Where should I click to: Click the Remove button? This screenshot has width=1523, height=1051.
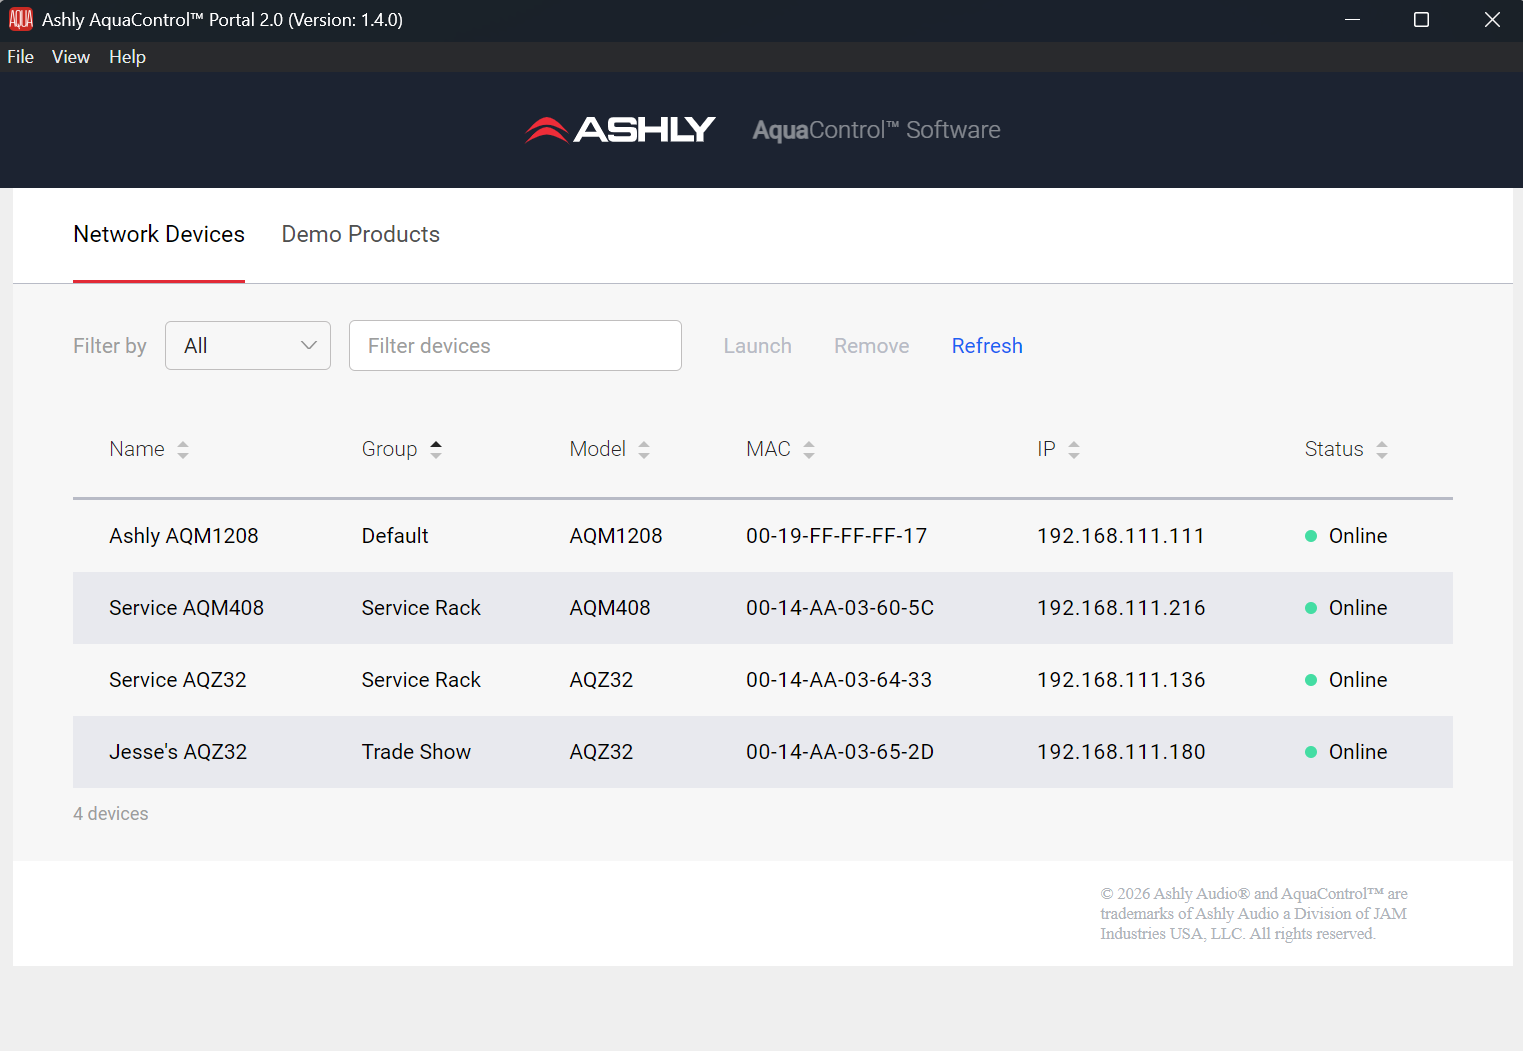(872, 346)
